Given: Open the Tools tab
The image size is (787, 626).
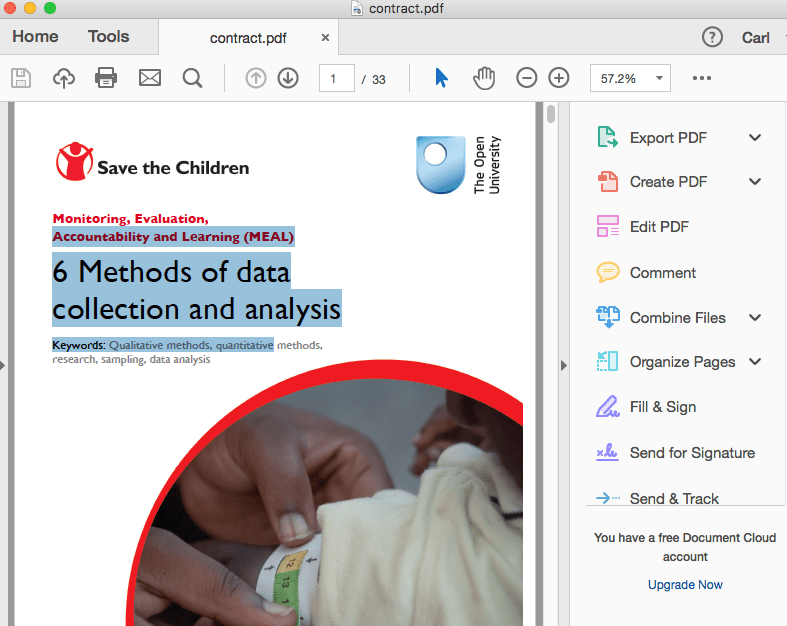Looking at the screenshot, I should coord(108,37).
